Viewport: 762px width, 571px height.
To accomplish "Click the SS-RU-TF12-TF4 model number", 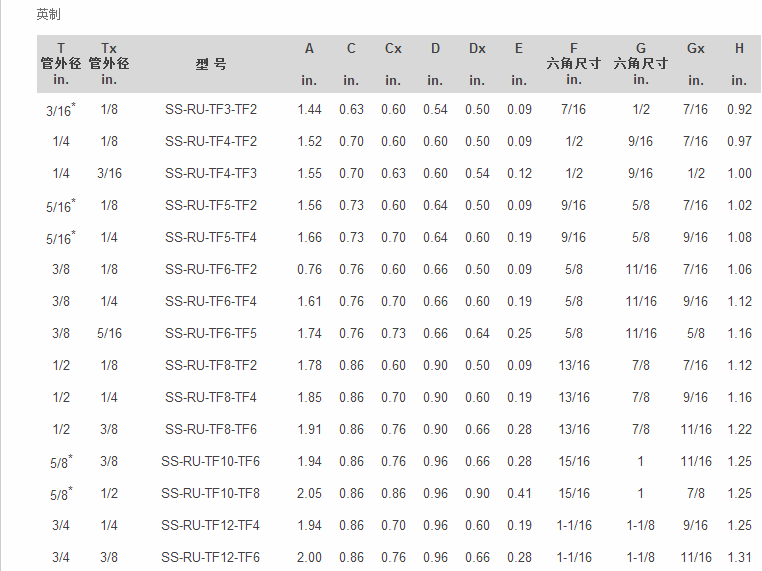I will [x=210, y=526].
